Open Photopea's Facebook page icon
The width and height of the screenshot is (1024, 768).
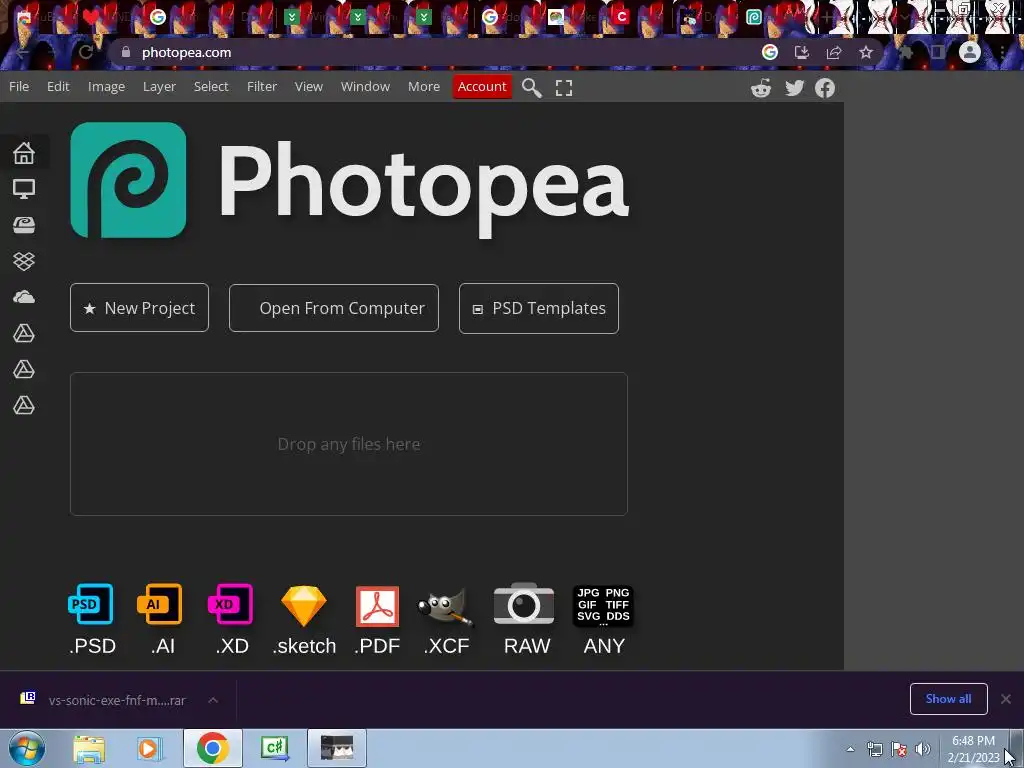click(x=825, y=88)
